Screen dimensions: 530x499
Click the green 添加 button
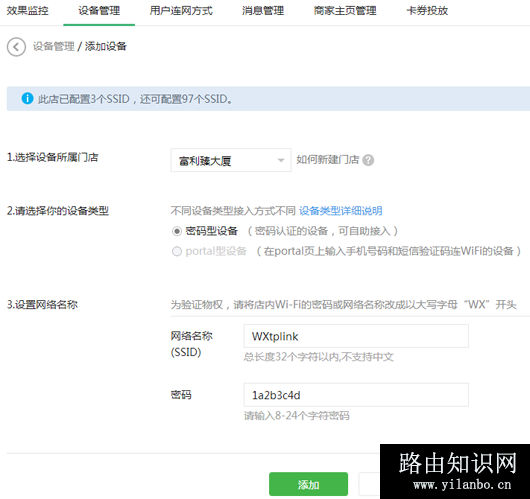[x=308, y=484]
